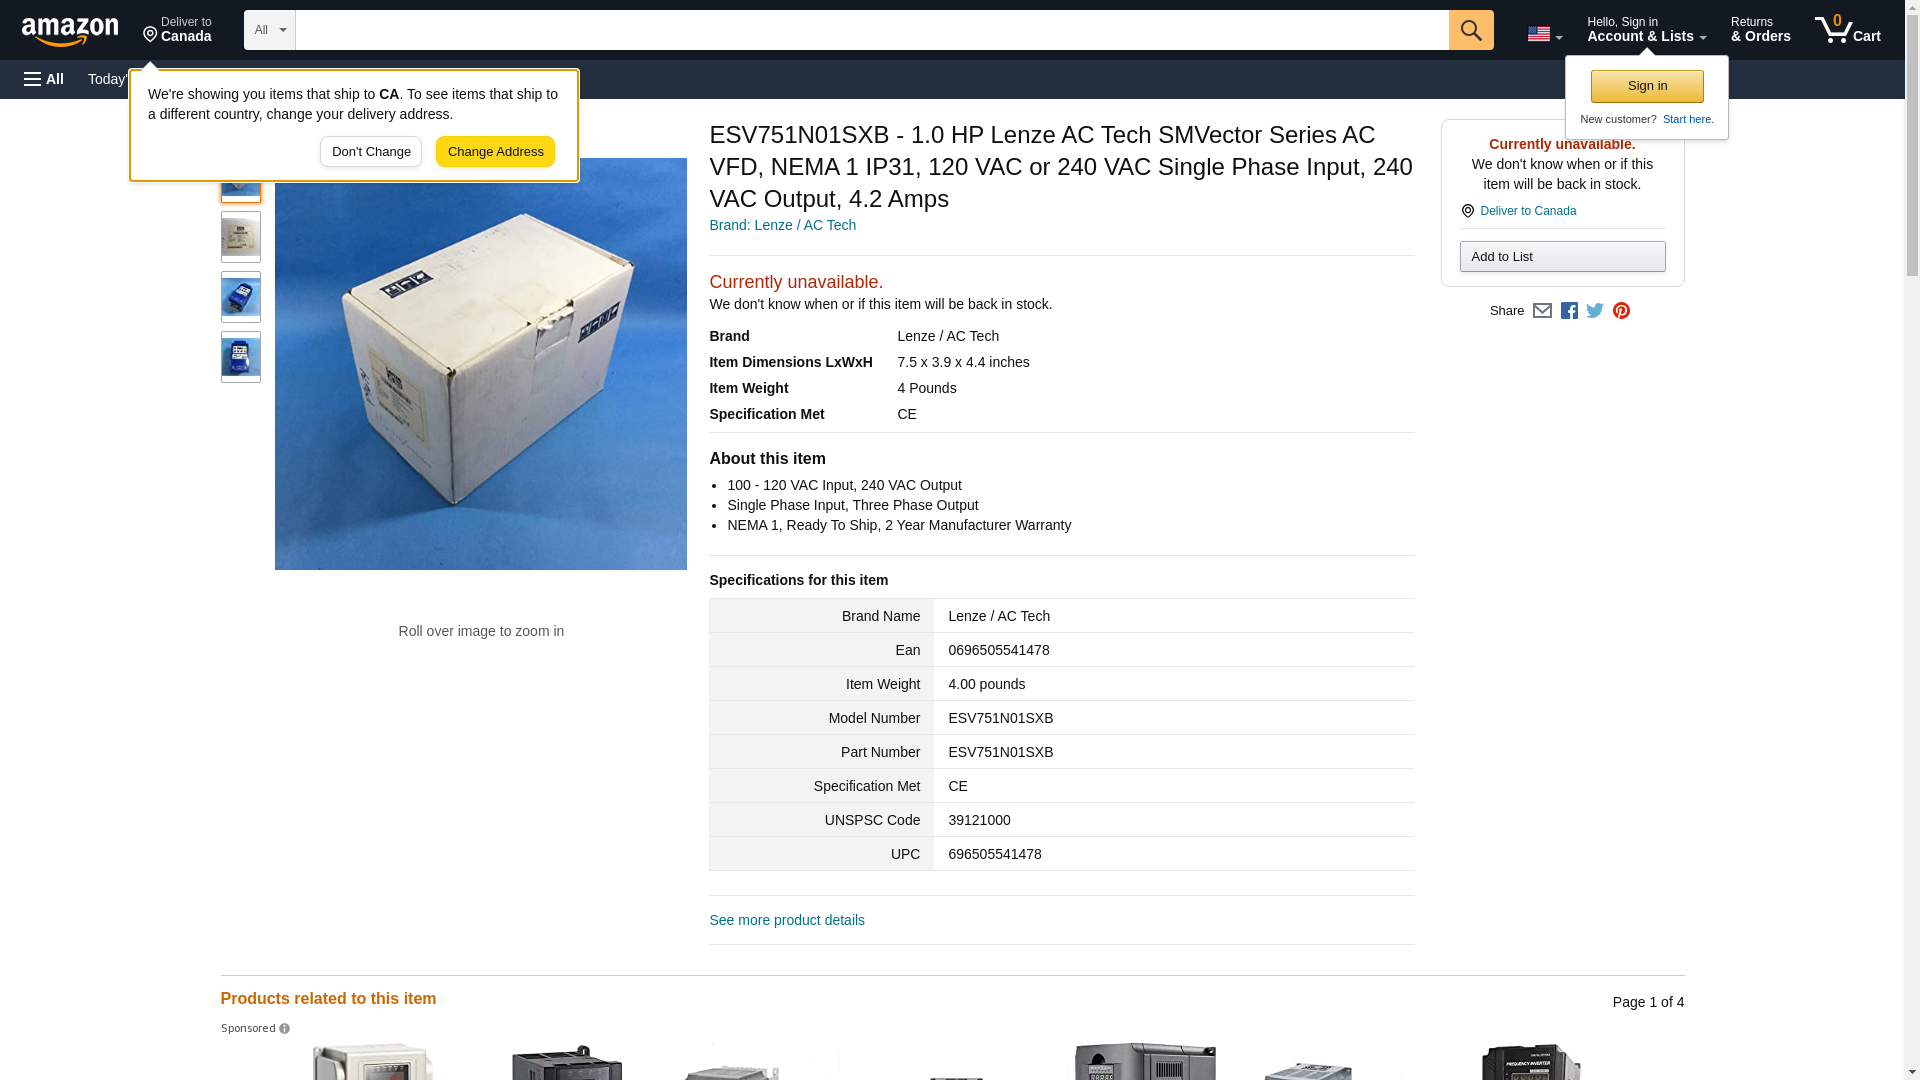
Task: Share product on Facebook
Action: (x=1569, y=311)
